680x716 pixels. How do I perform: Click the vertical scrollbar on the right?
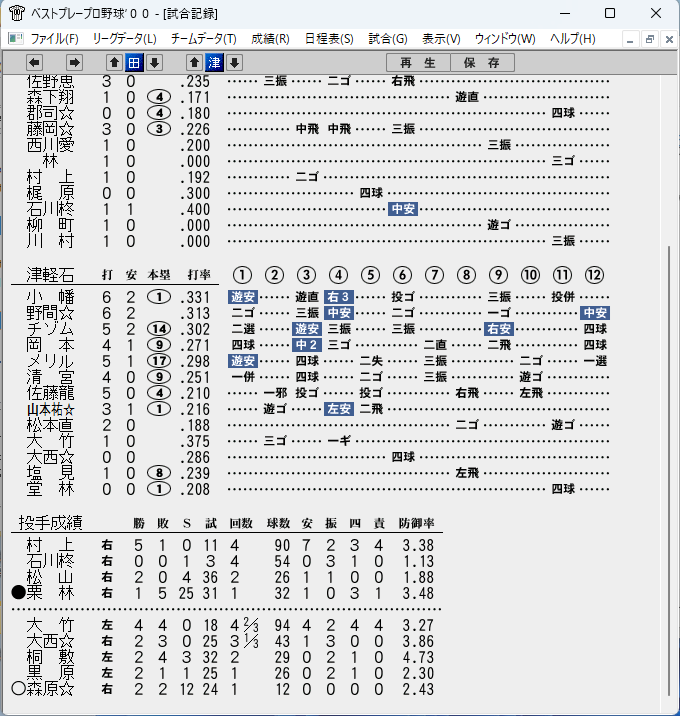pos(669,470)
